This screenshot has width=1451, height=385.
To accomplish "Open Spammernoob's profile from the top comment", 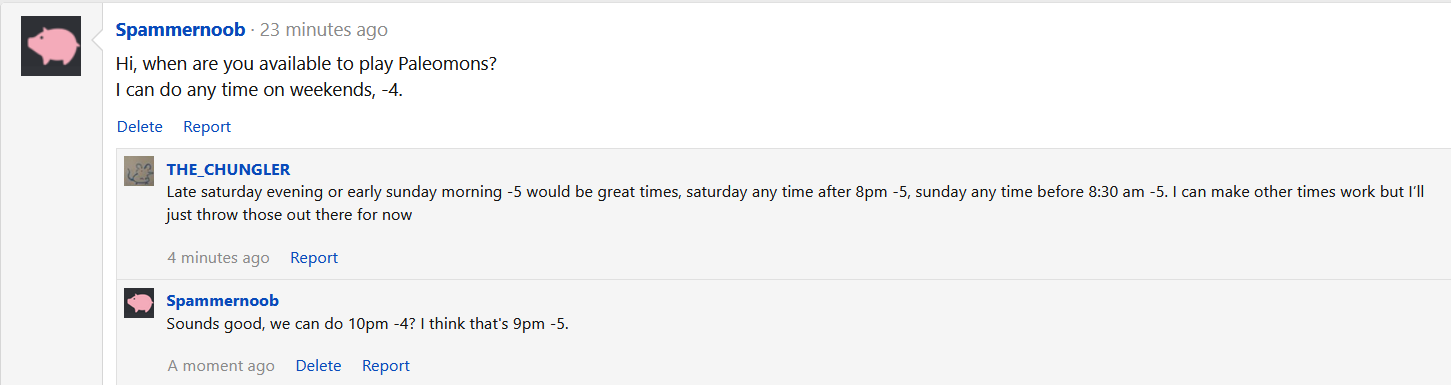I will click(x=180, y=30).
